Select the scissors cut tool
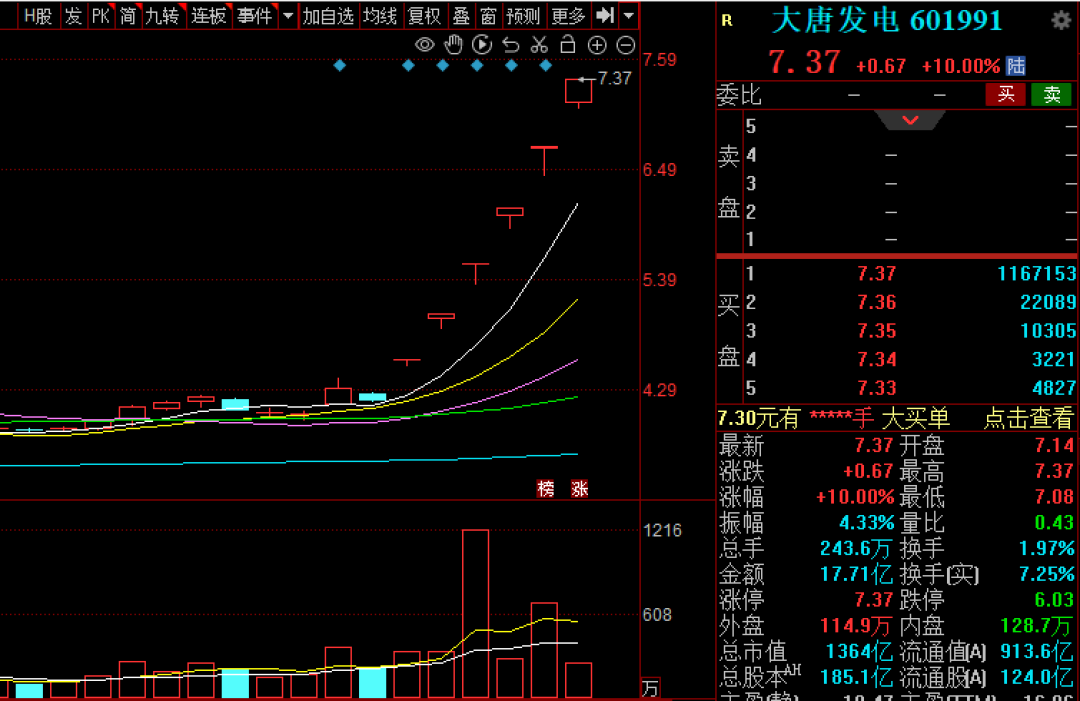 [x=539, y=45]
